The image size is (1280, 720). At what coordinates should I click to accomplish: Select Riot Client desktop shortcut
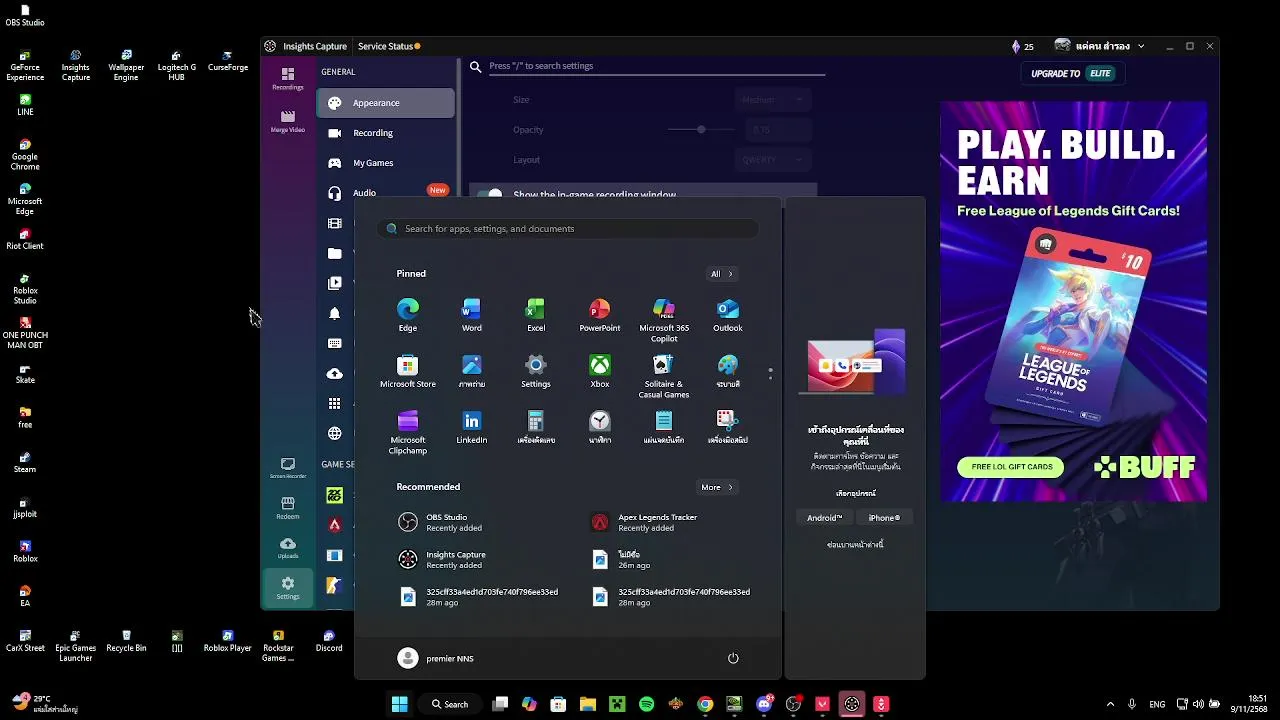point(25,239)
